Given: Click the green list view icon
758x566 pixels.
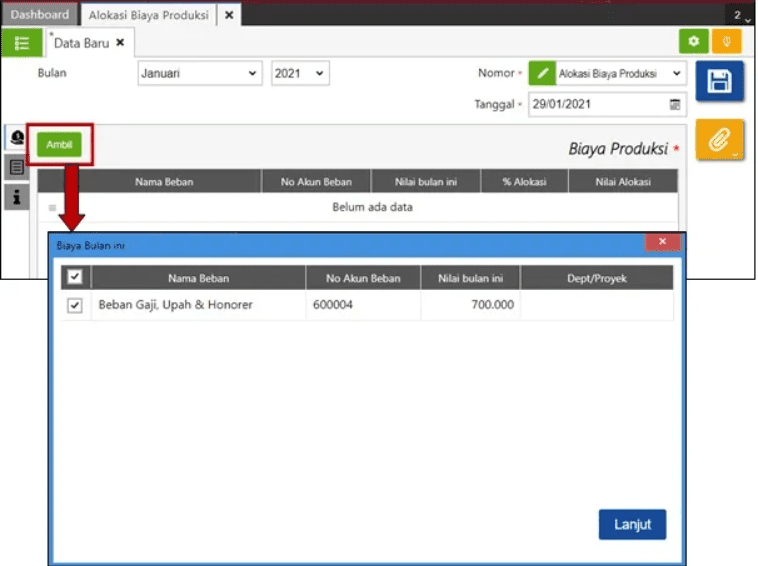Looking at the screenshot, I should point(22,43).
